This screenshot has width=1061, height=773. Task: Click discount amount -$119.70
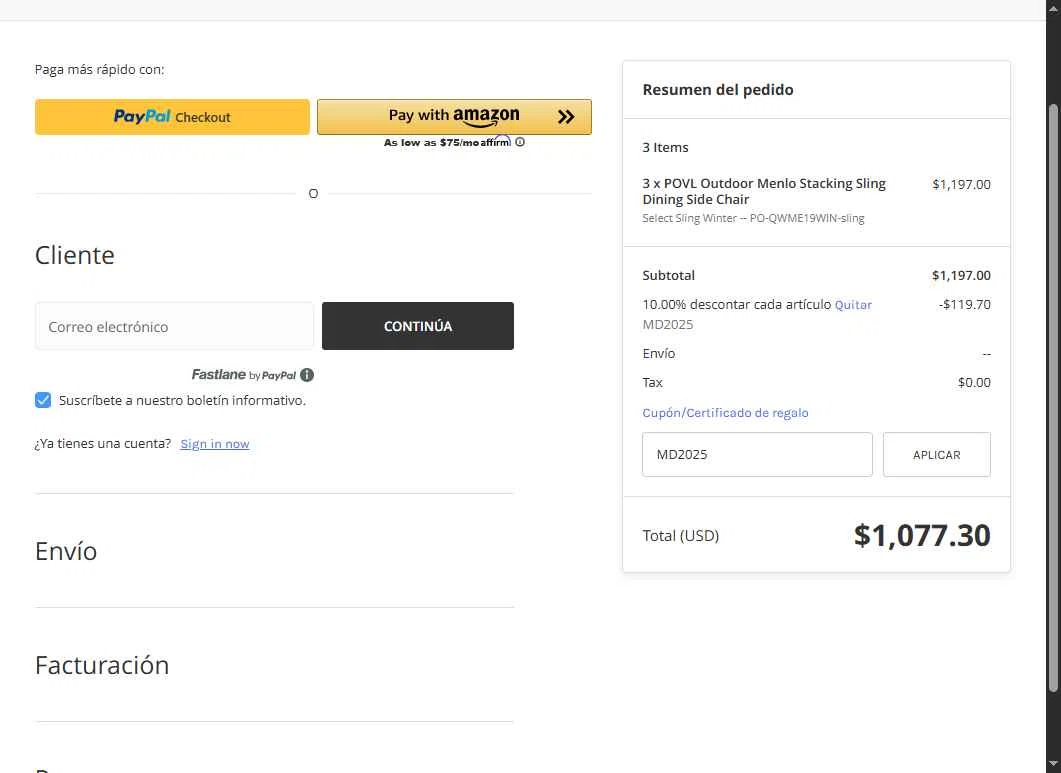[964, 305]
